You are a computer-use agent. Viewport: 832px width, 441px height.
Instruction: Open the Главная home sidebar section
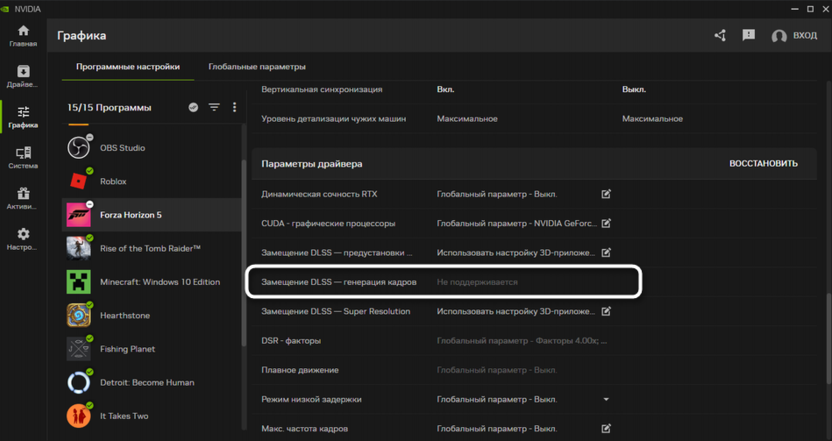(x=23, y=36)
